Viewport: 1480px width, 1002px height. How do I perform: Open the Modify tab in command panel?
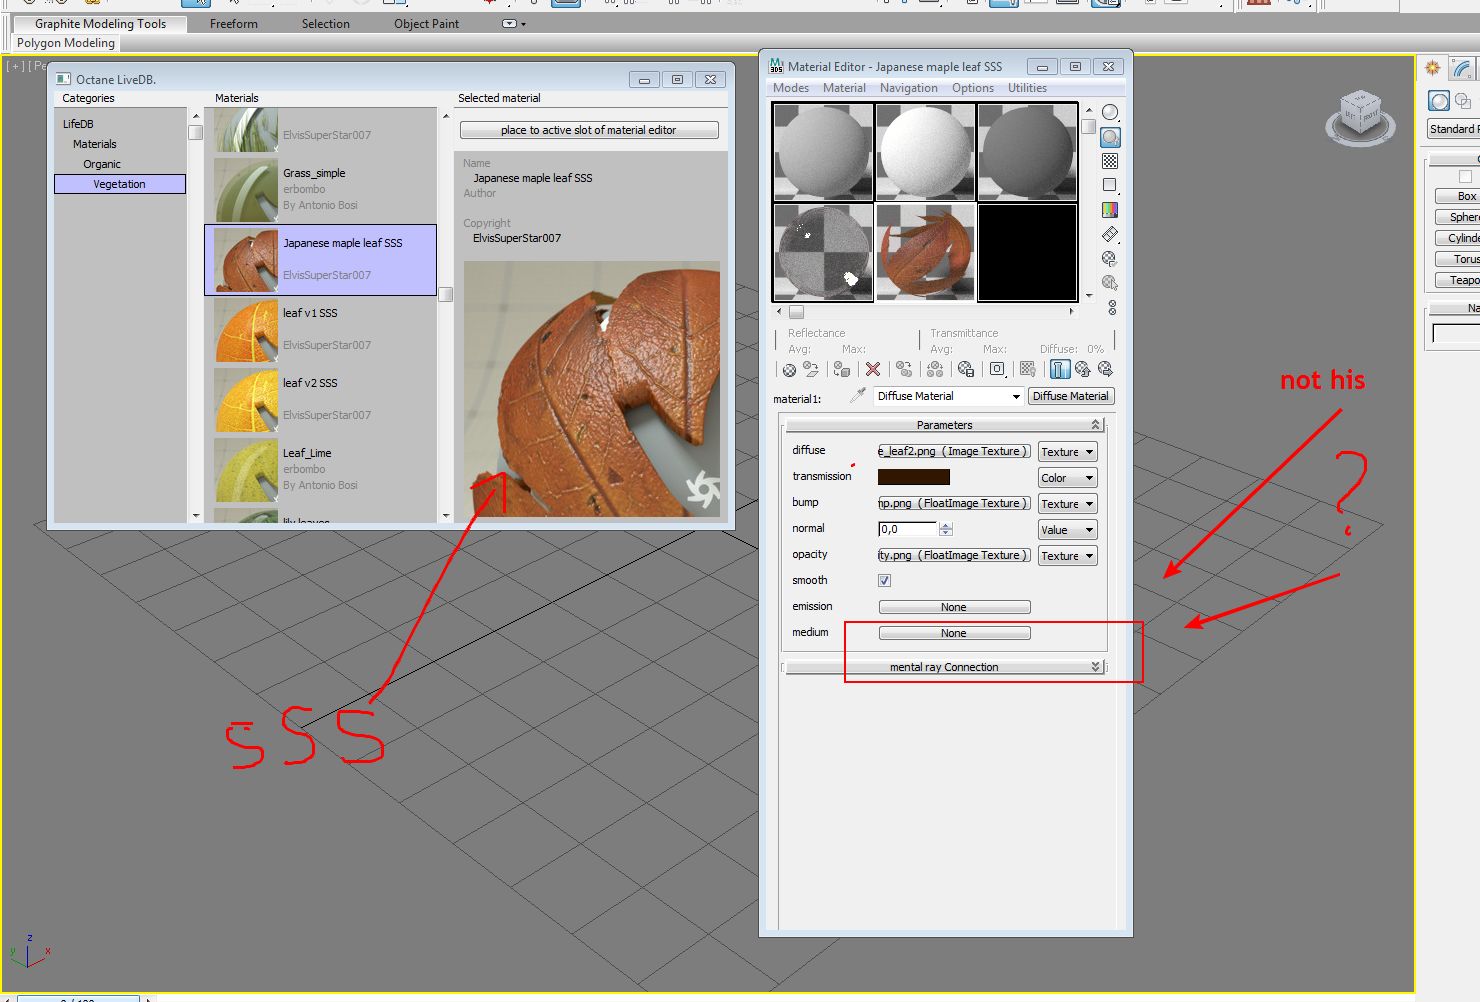click(x=1462, y=68)
